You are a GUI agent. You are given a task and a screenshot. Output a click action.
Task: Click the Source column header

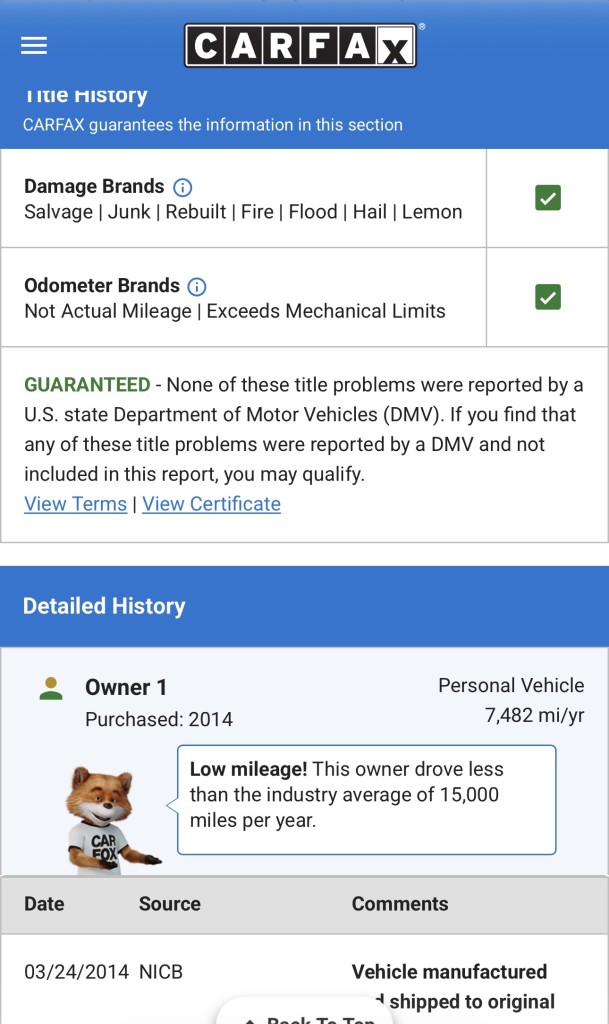click(169, 904)
